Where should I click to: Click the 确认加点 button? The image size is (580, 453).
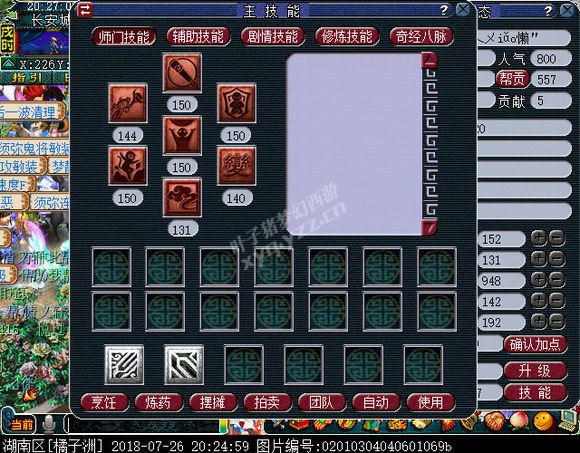tap(535, 345)
